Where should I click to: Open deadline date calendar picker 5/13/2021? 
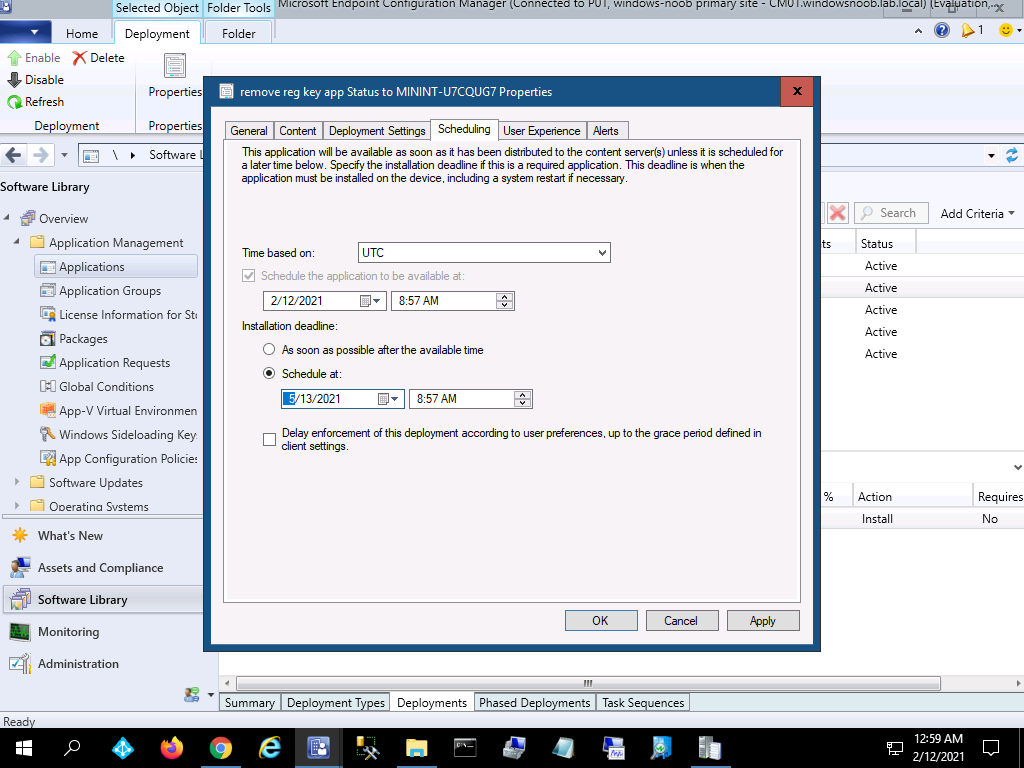tap(389, 399)
